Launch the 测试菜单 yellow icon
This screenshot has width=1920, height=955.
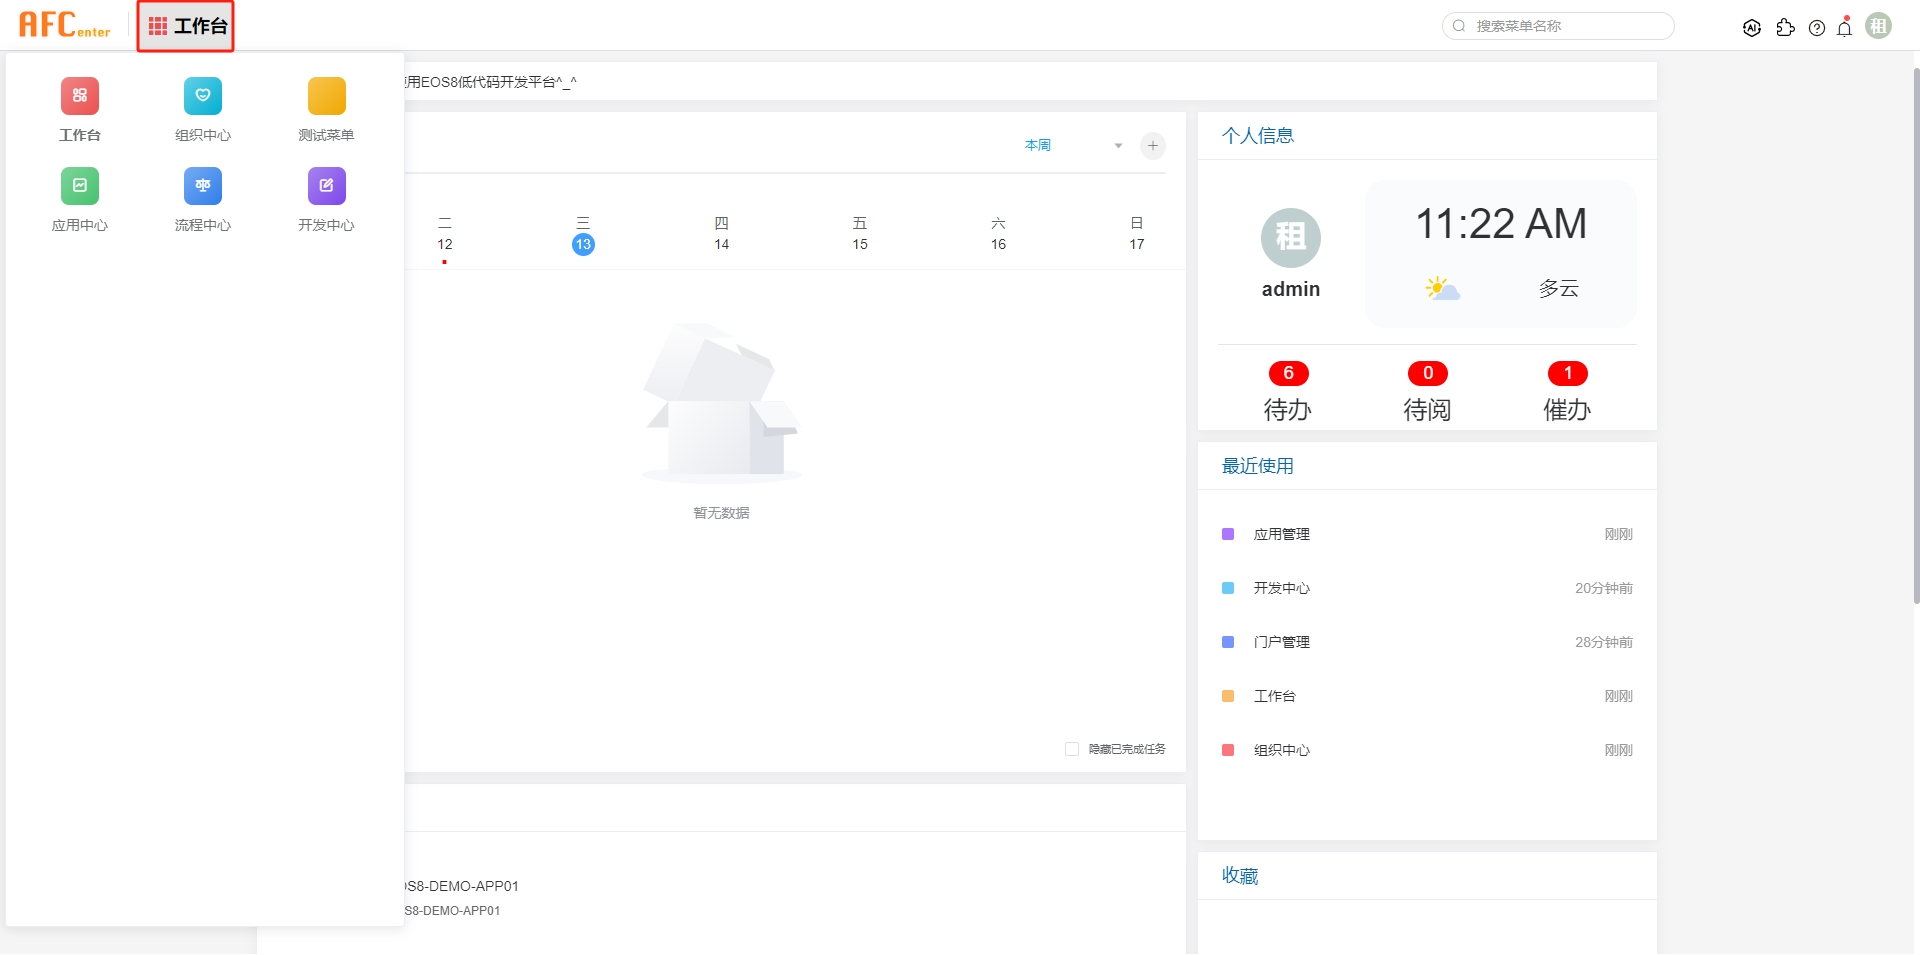326,97
